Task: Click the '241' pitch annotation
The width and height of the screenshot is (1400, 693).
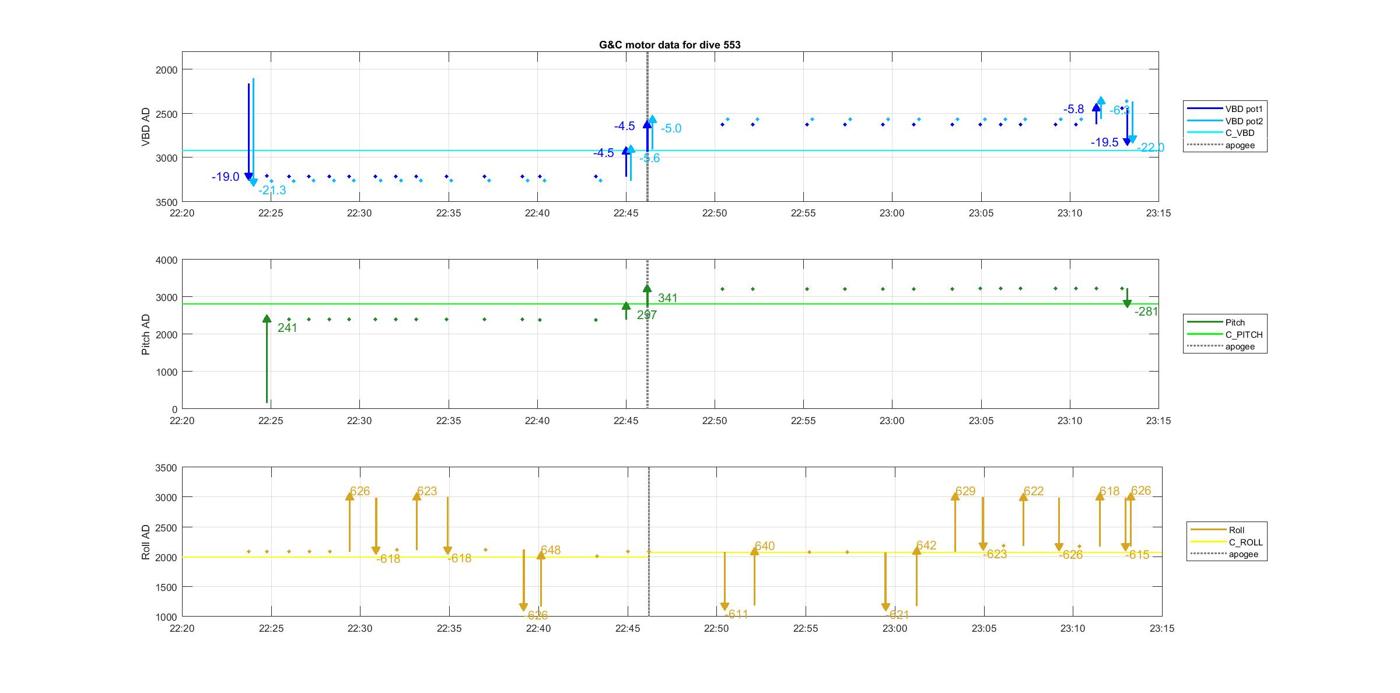Action: [x=287, y=328]
